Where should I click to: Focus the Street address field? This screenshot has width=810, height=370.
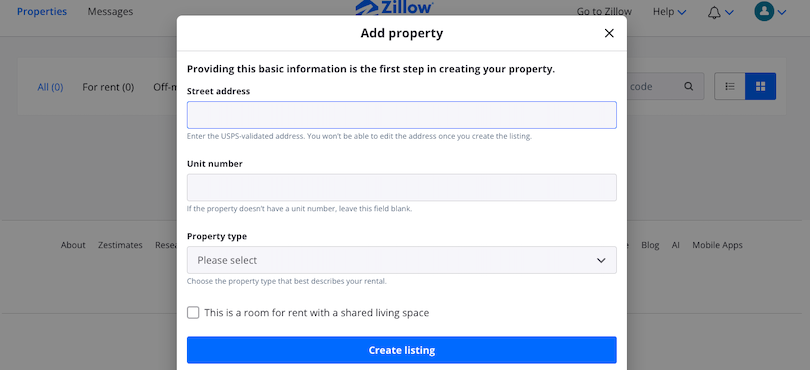[x=401, y=115]
